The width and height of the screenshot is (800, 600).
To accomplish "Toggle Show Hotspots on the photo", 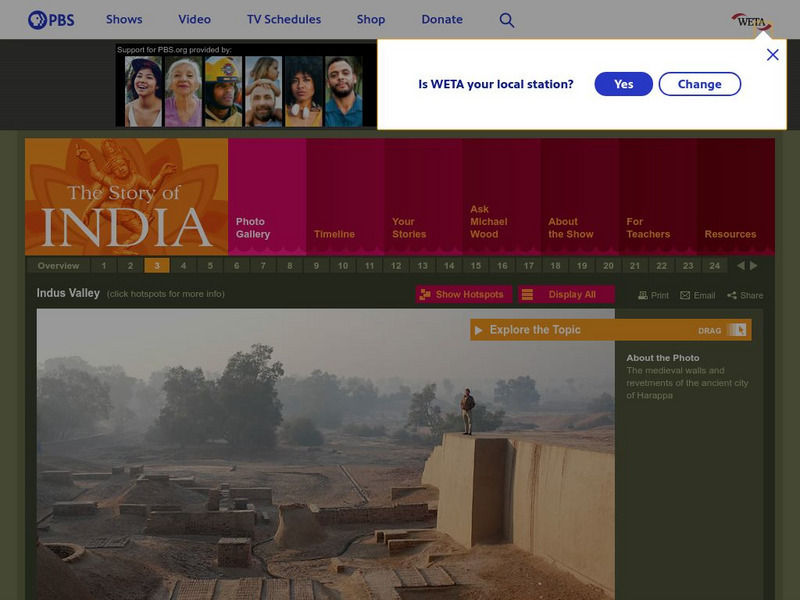I will pyautogui.click(x=461, y=294).
